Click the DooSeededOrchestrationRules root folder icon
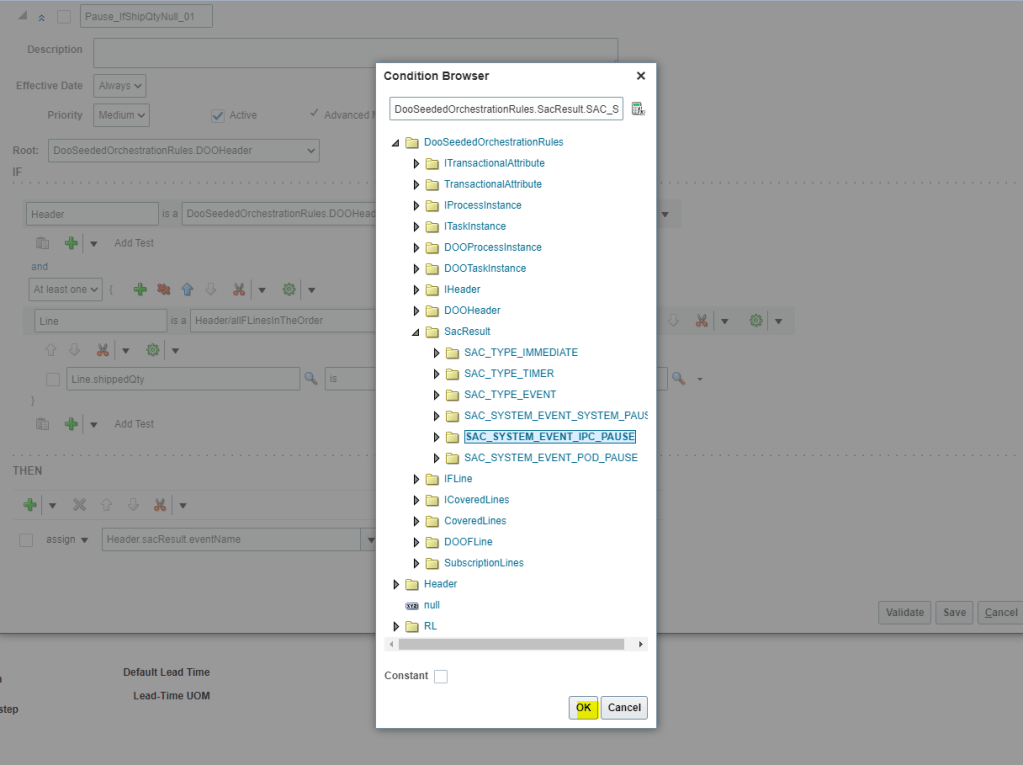The width and height of the screenshot is (1023, 765). click(x=412, y=143)
